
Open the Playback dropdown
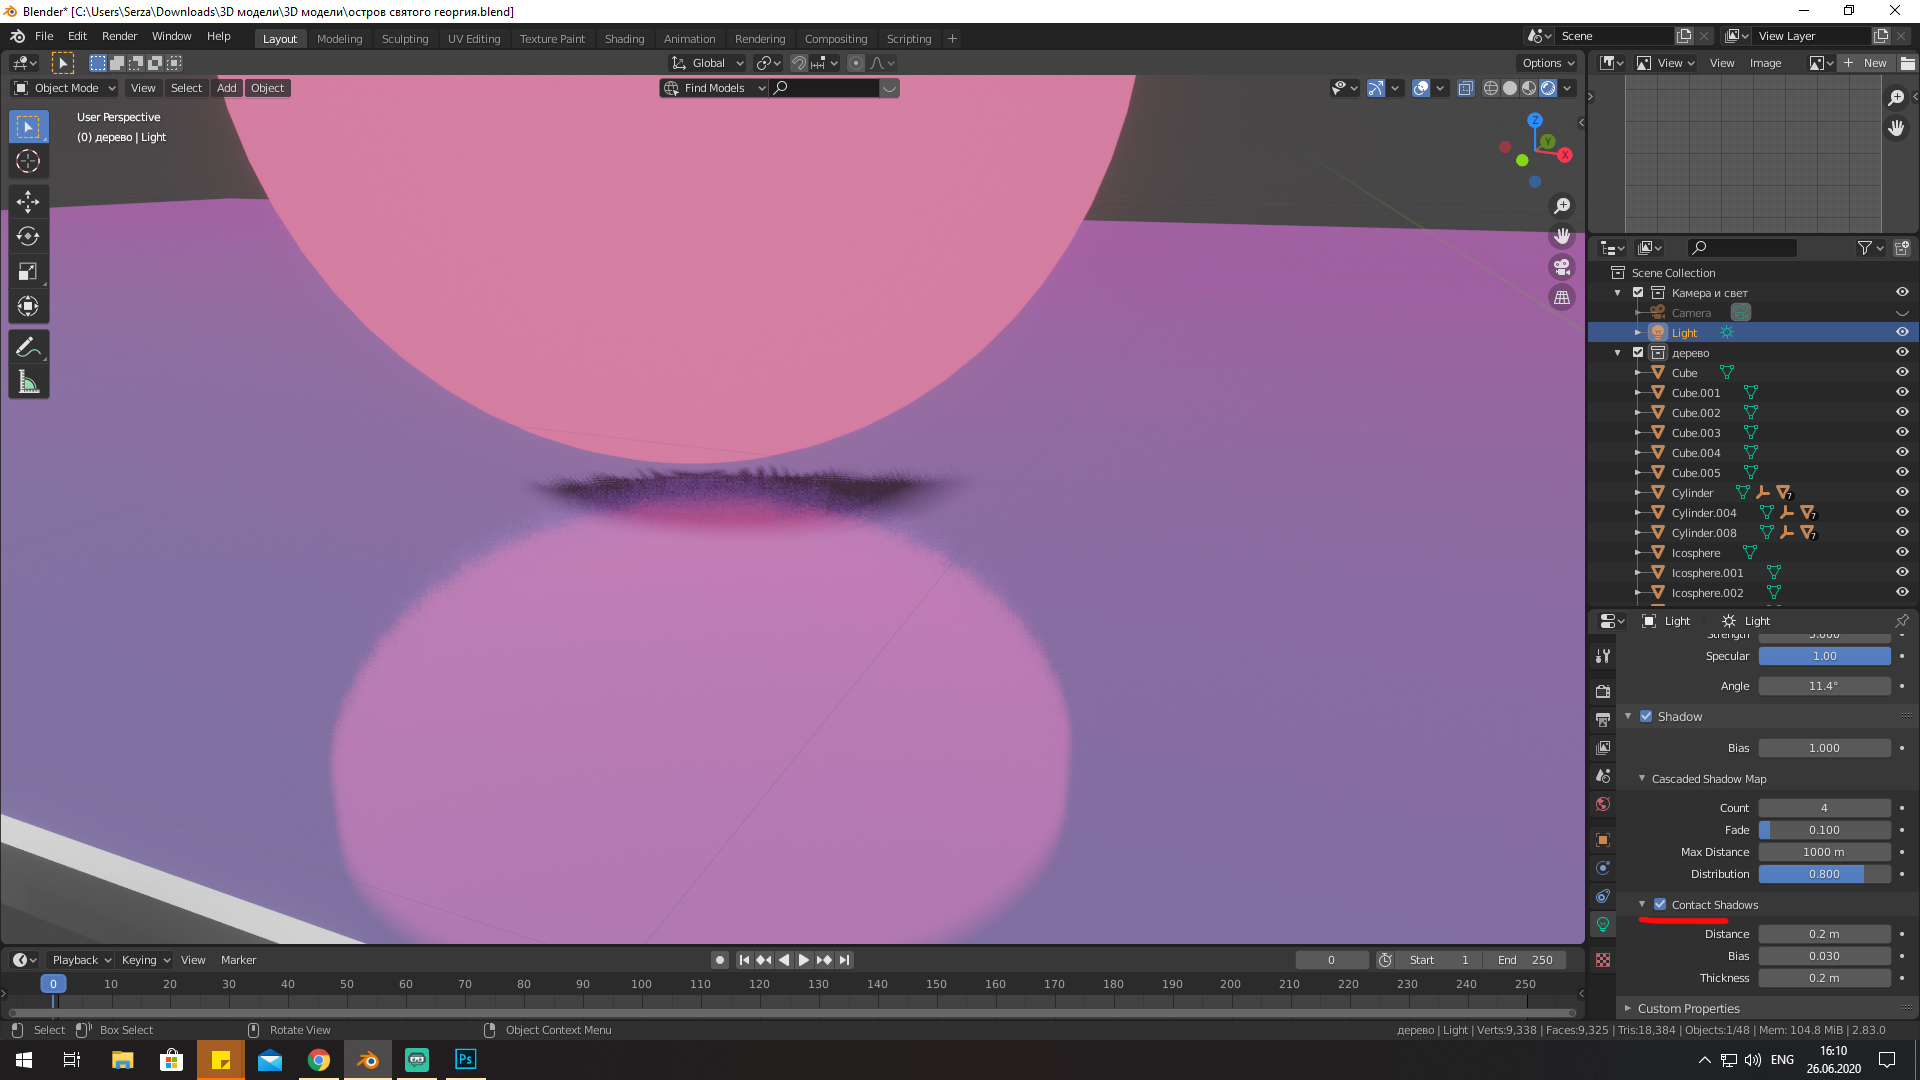point(81,960)
